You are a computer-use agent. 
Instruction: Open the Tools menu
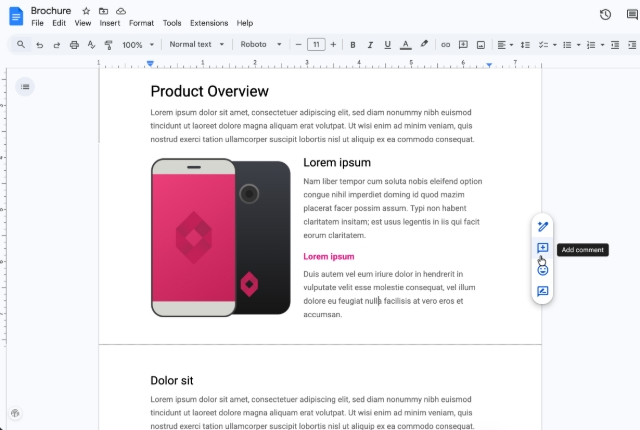click(172, 23)
